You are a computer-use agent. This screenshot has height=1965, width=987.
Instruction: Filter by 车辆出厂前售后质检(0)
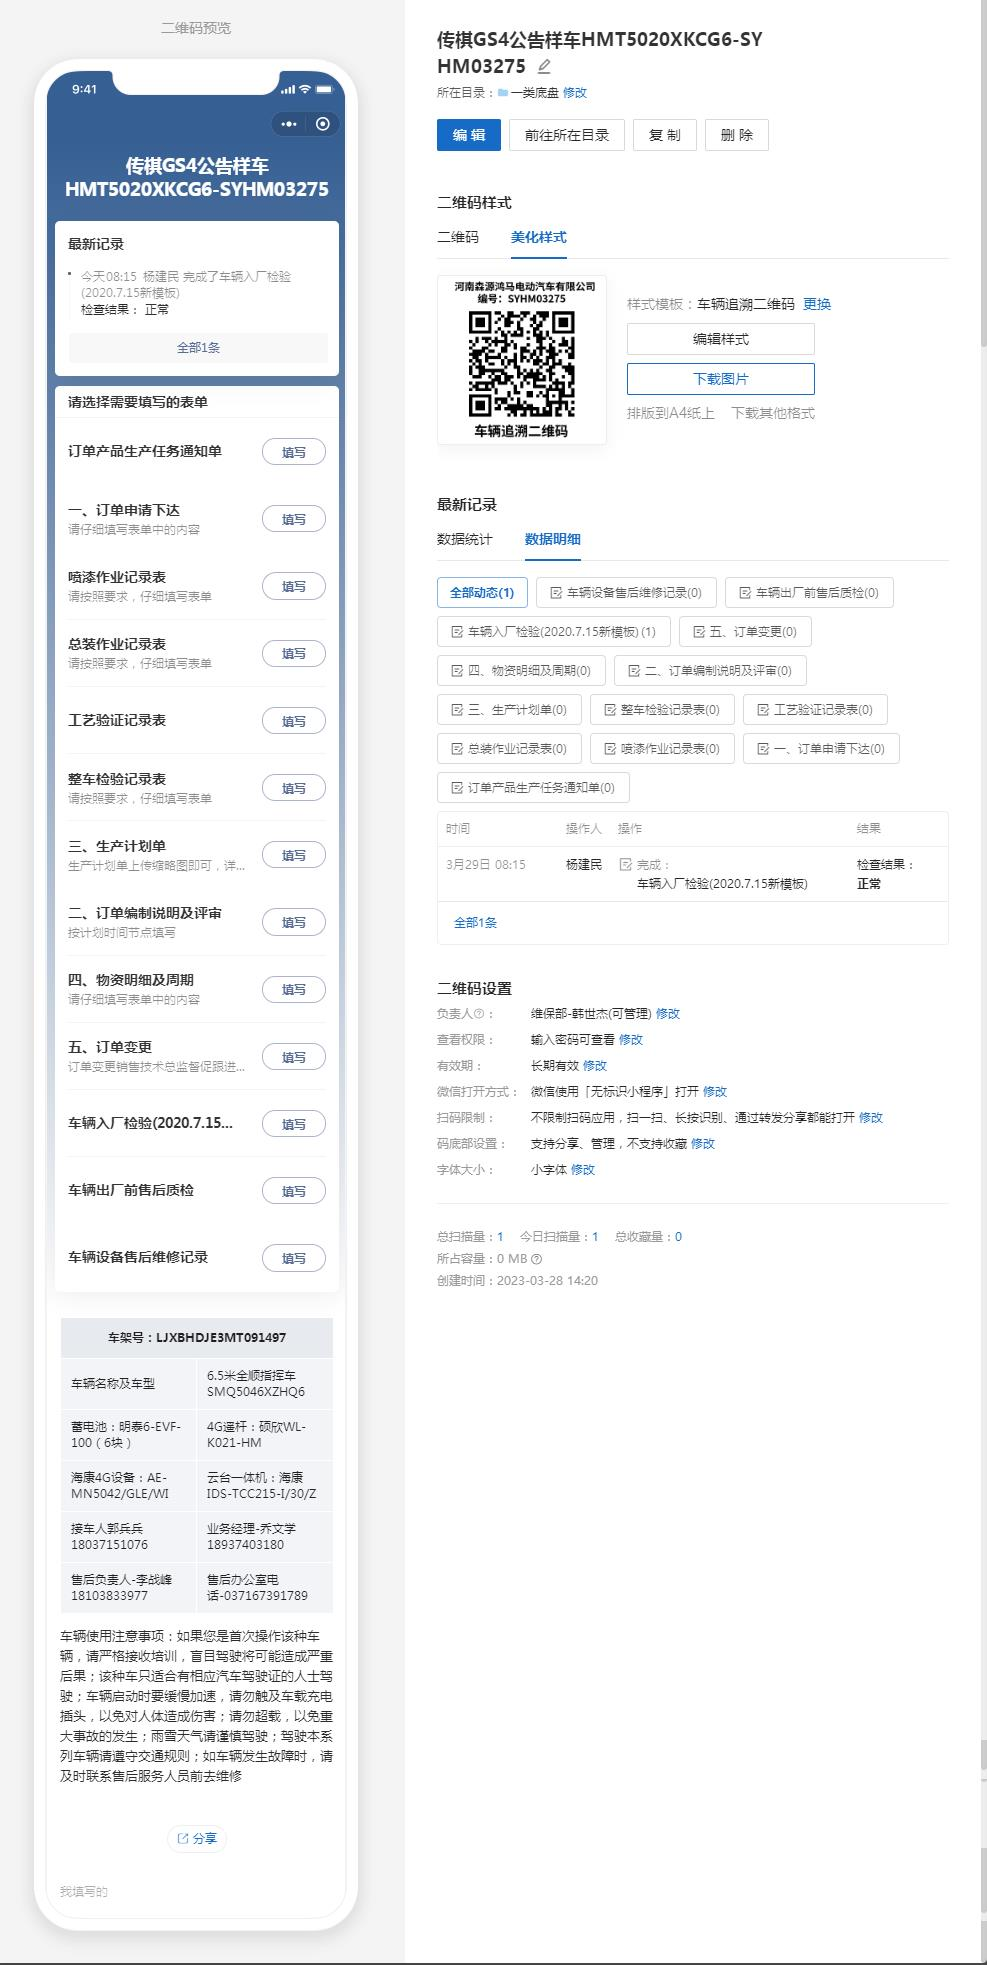click(x=809, y=592)
